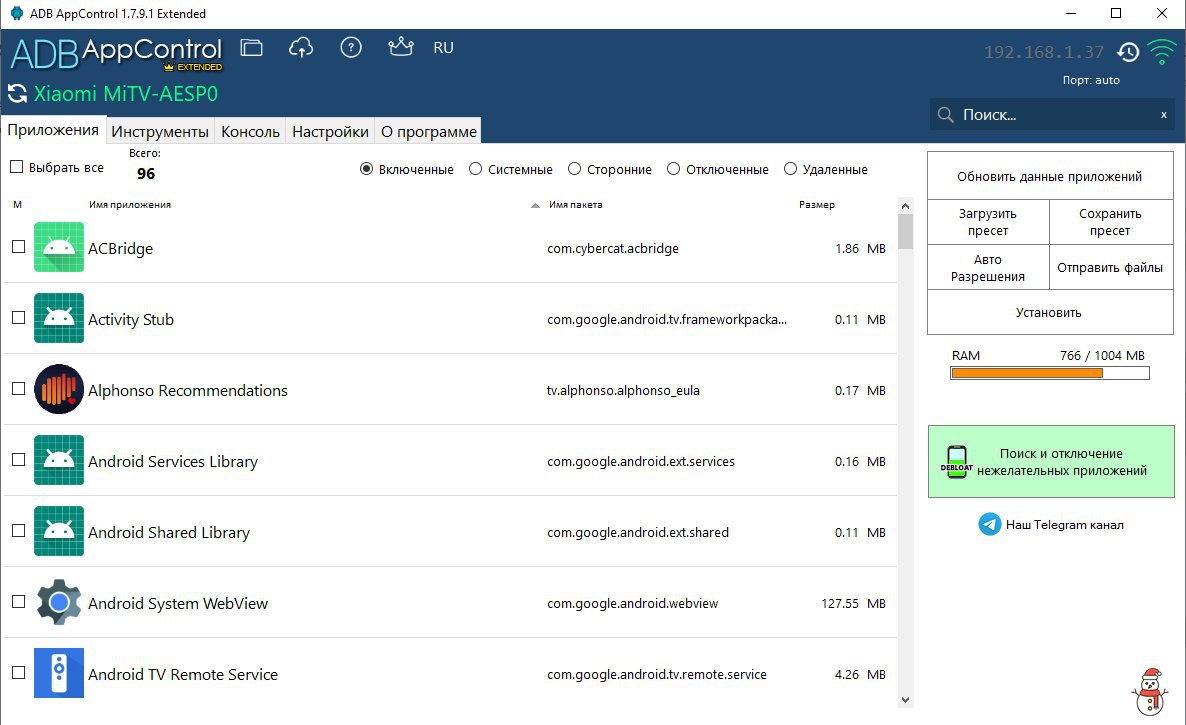Open the О программе tab

[x=429, y=132]
